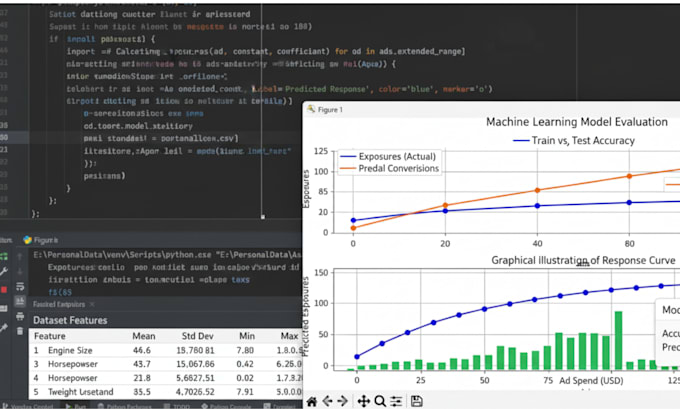The image size is (680, 409).
Task: Open the Python Packages tool window
Action: tap(124, 406)
